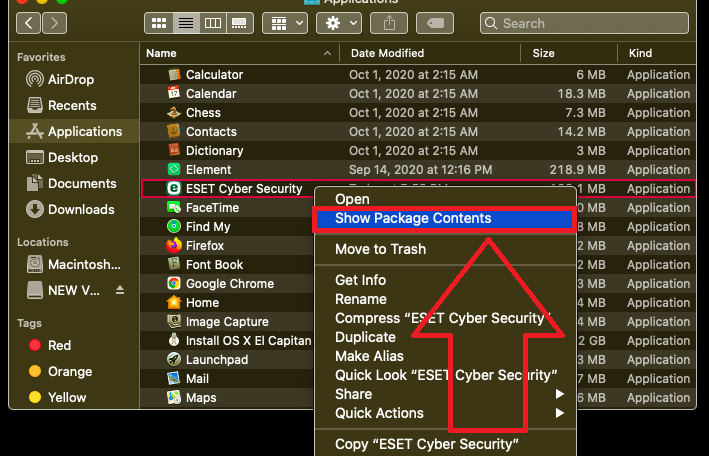Select the Dictionary app icon

(x=174, y=151)
